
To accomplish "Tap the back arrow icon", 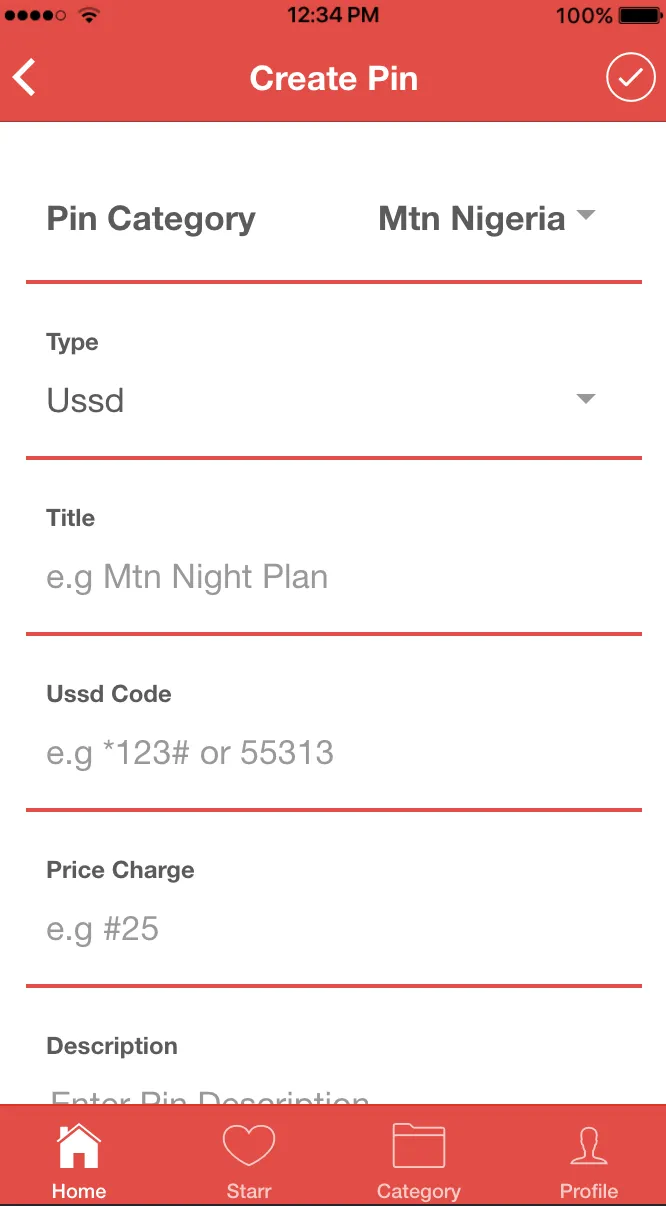I will (24, 78).
